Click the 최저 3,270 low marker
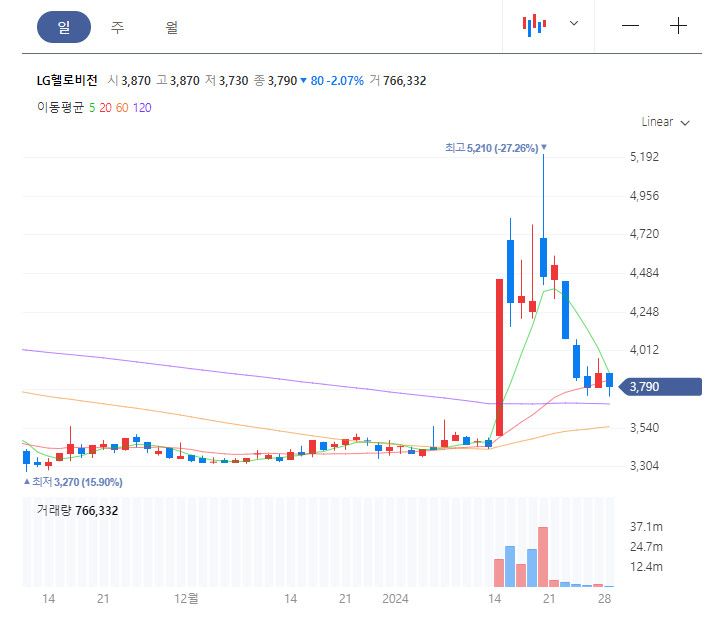Image resolution: width=715 pixels, height=630 pixels. point(73,482)
